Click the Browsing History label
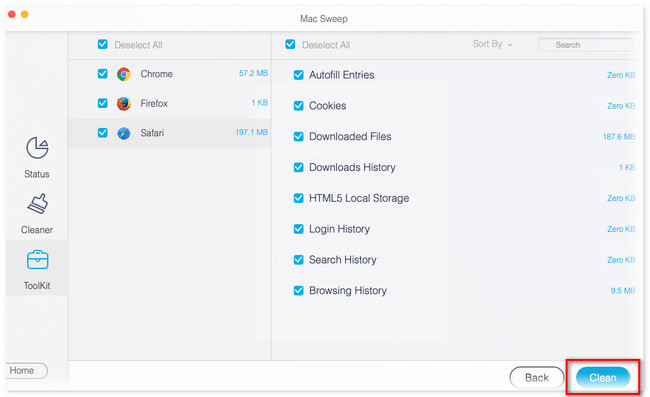This screenshot has width=650, height=397. (x=348, y=290)
